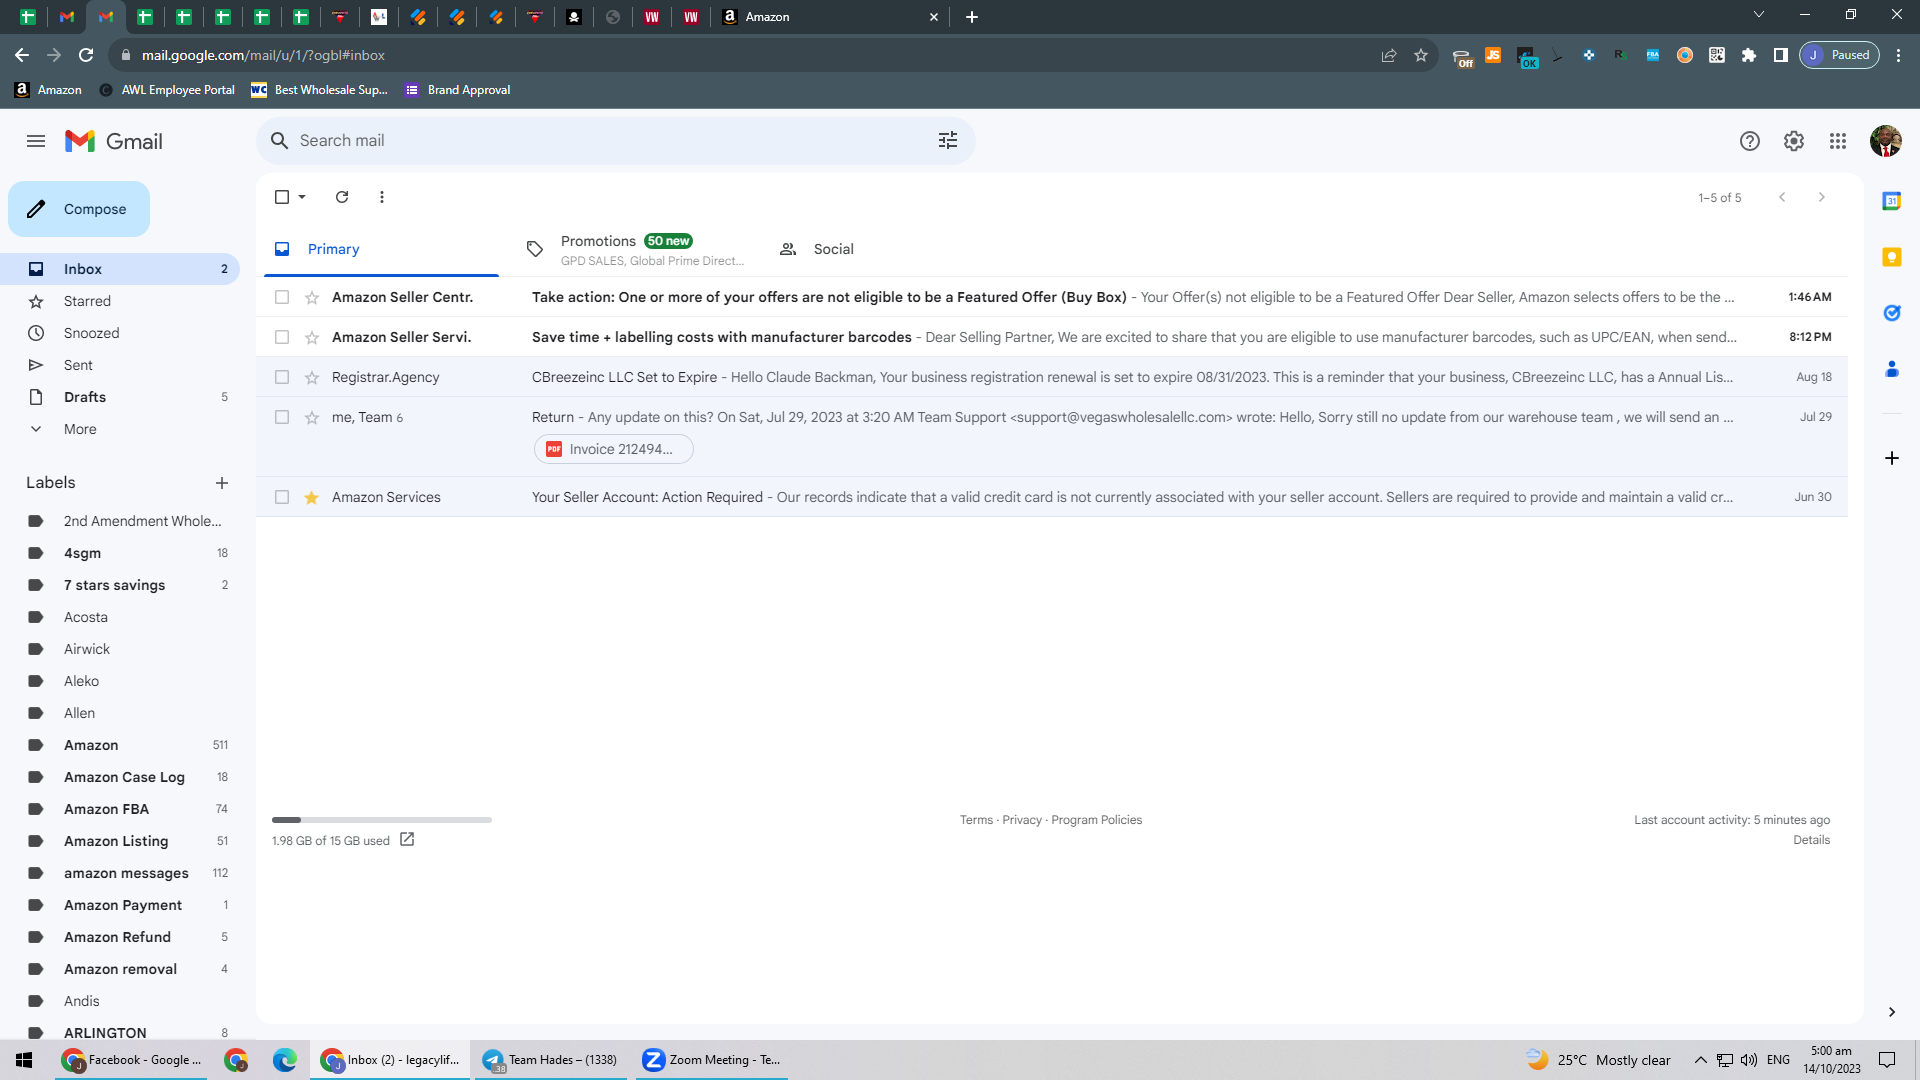The width and height of the screenshot is (1920, 1080).
Task: Show hidden system tray icons
Action: click(x=1700, y=1060)
